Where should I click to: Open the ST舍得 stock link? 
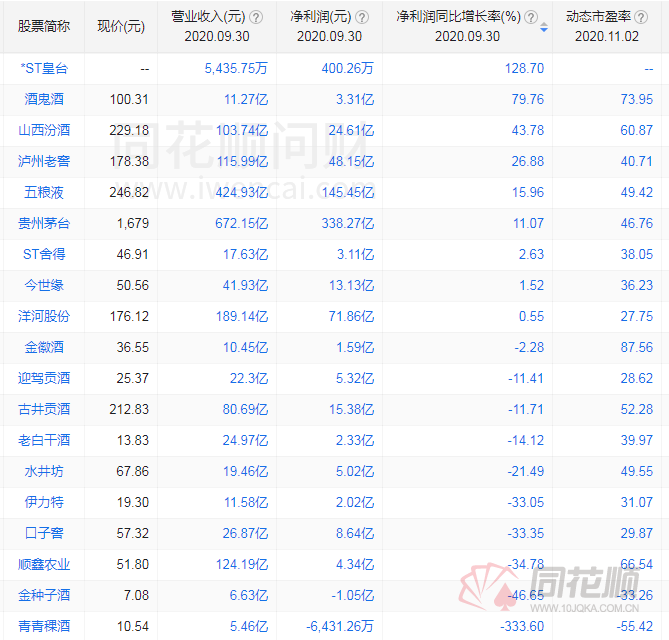coord(44,254)
